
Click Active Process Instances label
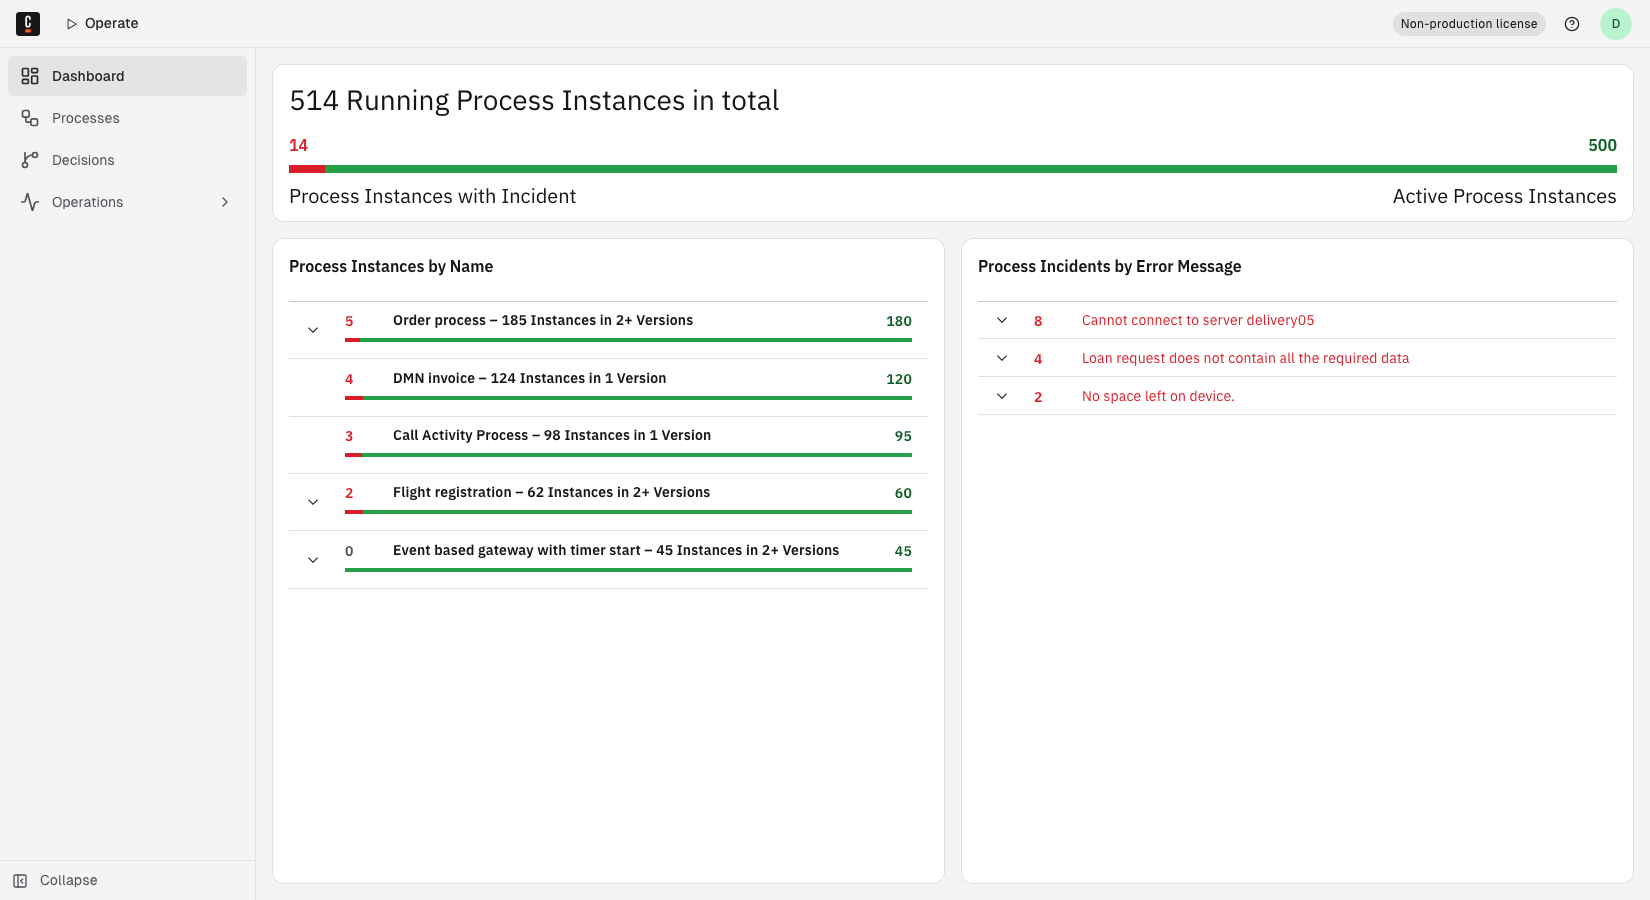pyautogui.click(x=1504, y=197)
